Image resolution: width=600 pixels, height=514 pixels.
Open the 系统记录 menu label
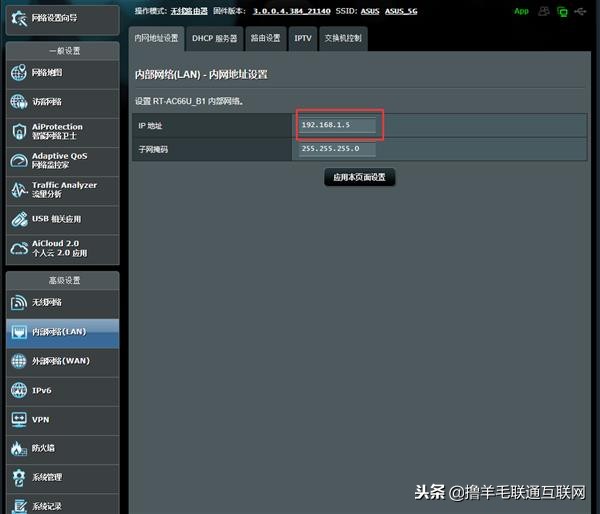[47, 506]
